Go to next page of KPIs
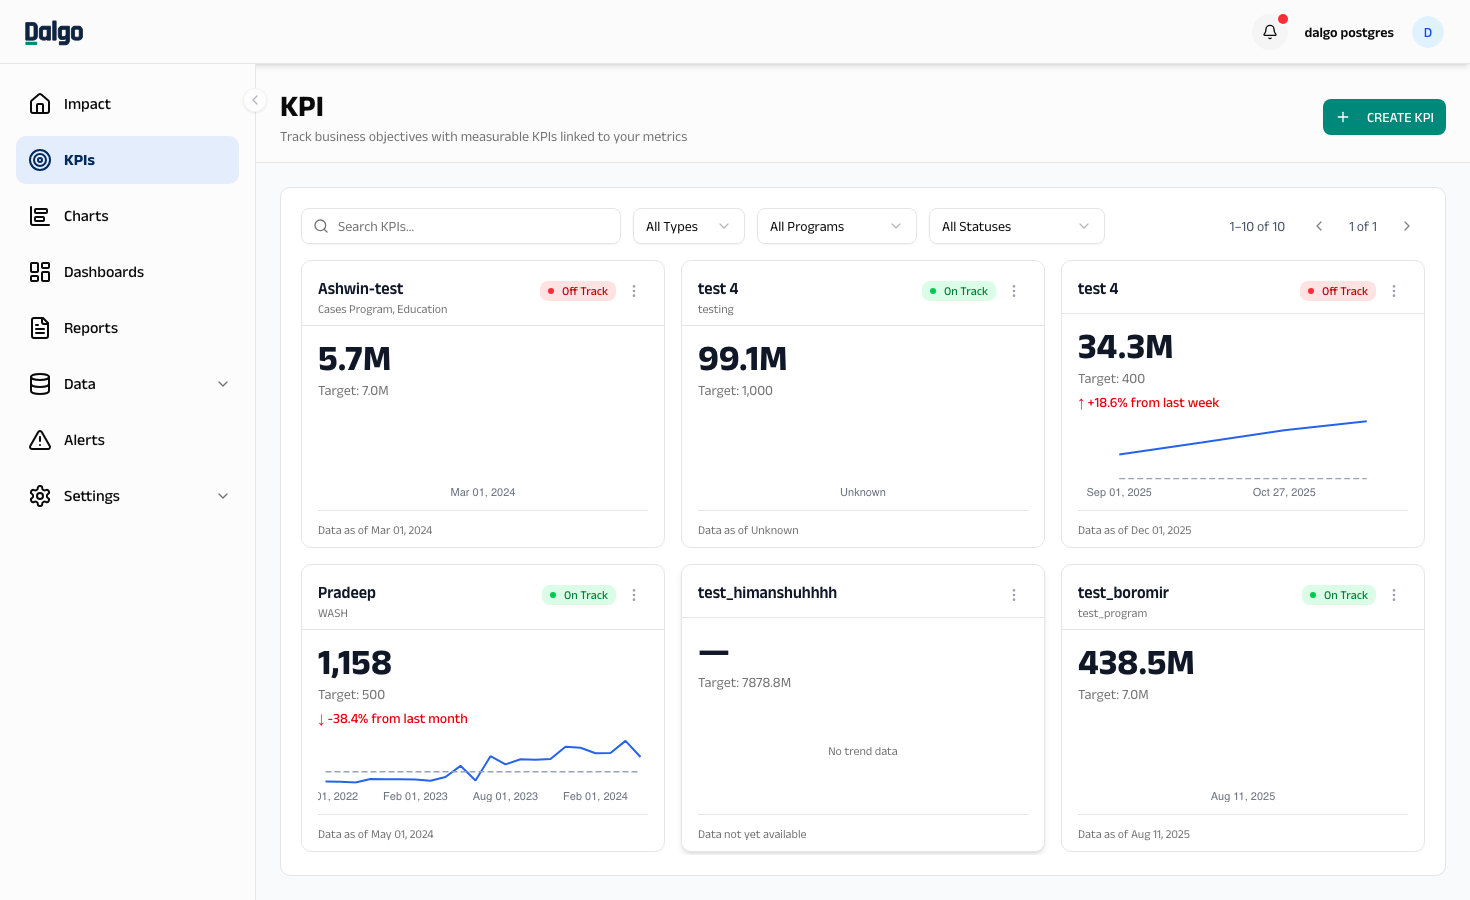Screen dimensions: 1470x900 tap(1407, 226)
